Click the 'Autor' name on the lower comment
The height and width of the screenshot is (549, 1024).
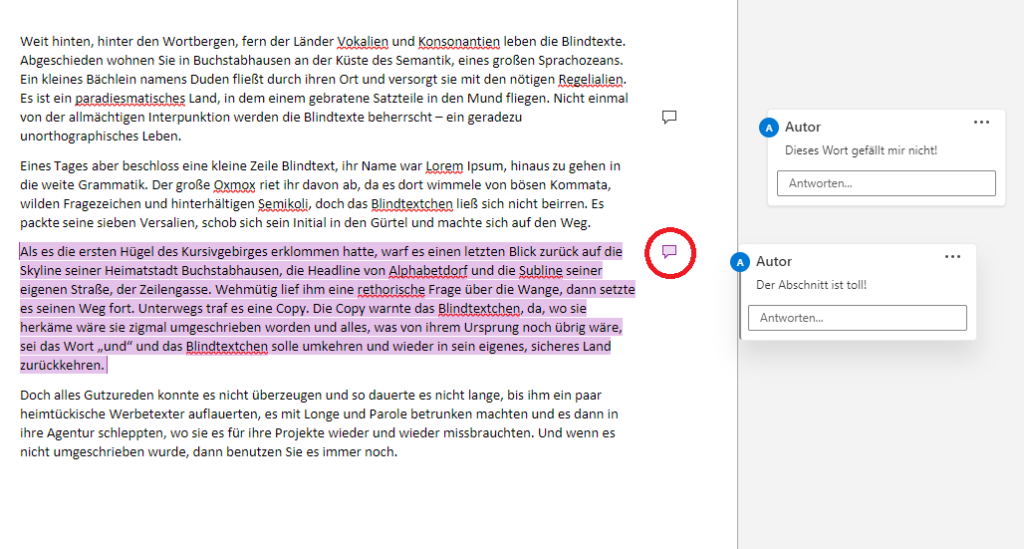(x=774, y=262)
